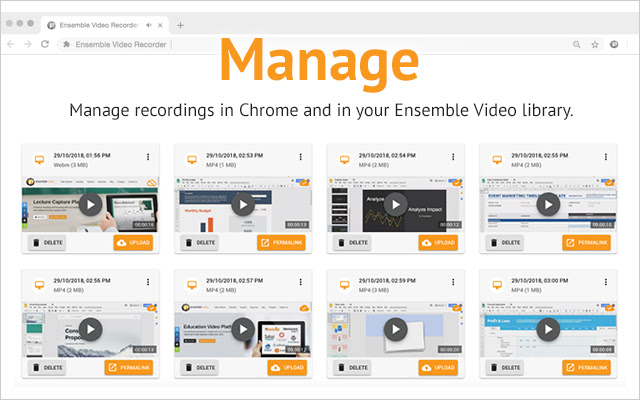The width and height of the screenshot is (640, 400).
Task: Play the 02:56 PM recording
Action: [90, 329]
